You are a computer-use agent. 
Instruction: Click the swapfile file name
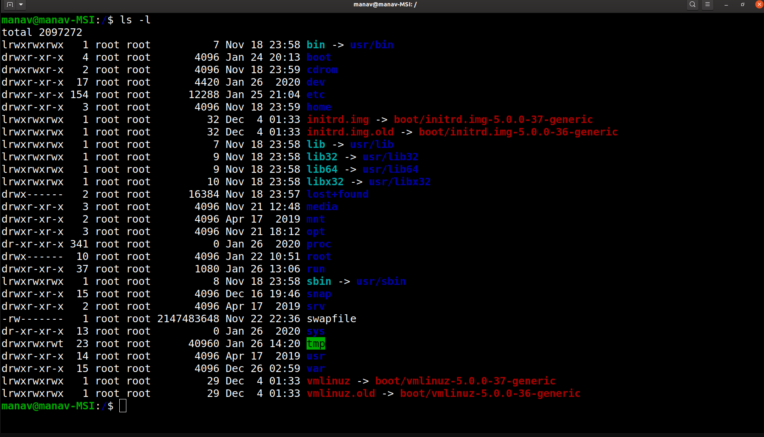(331, 319)
